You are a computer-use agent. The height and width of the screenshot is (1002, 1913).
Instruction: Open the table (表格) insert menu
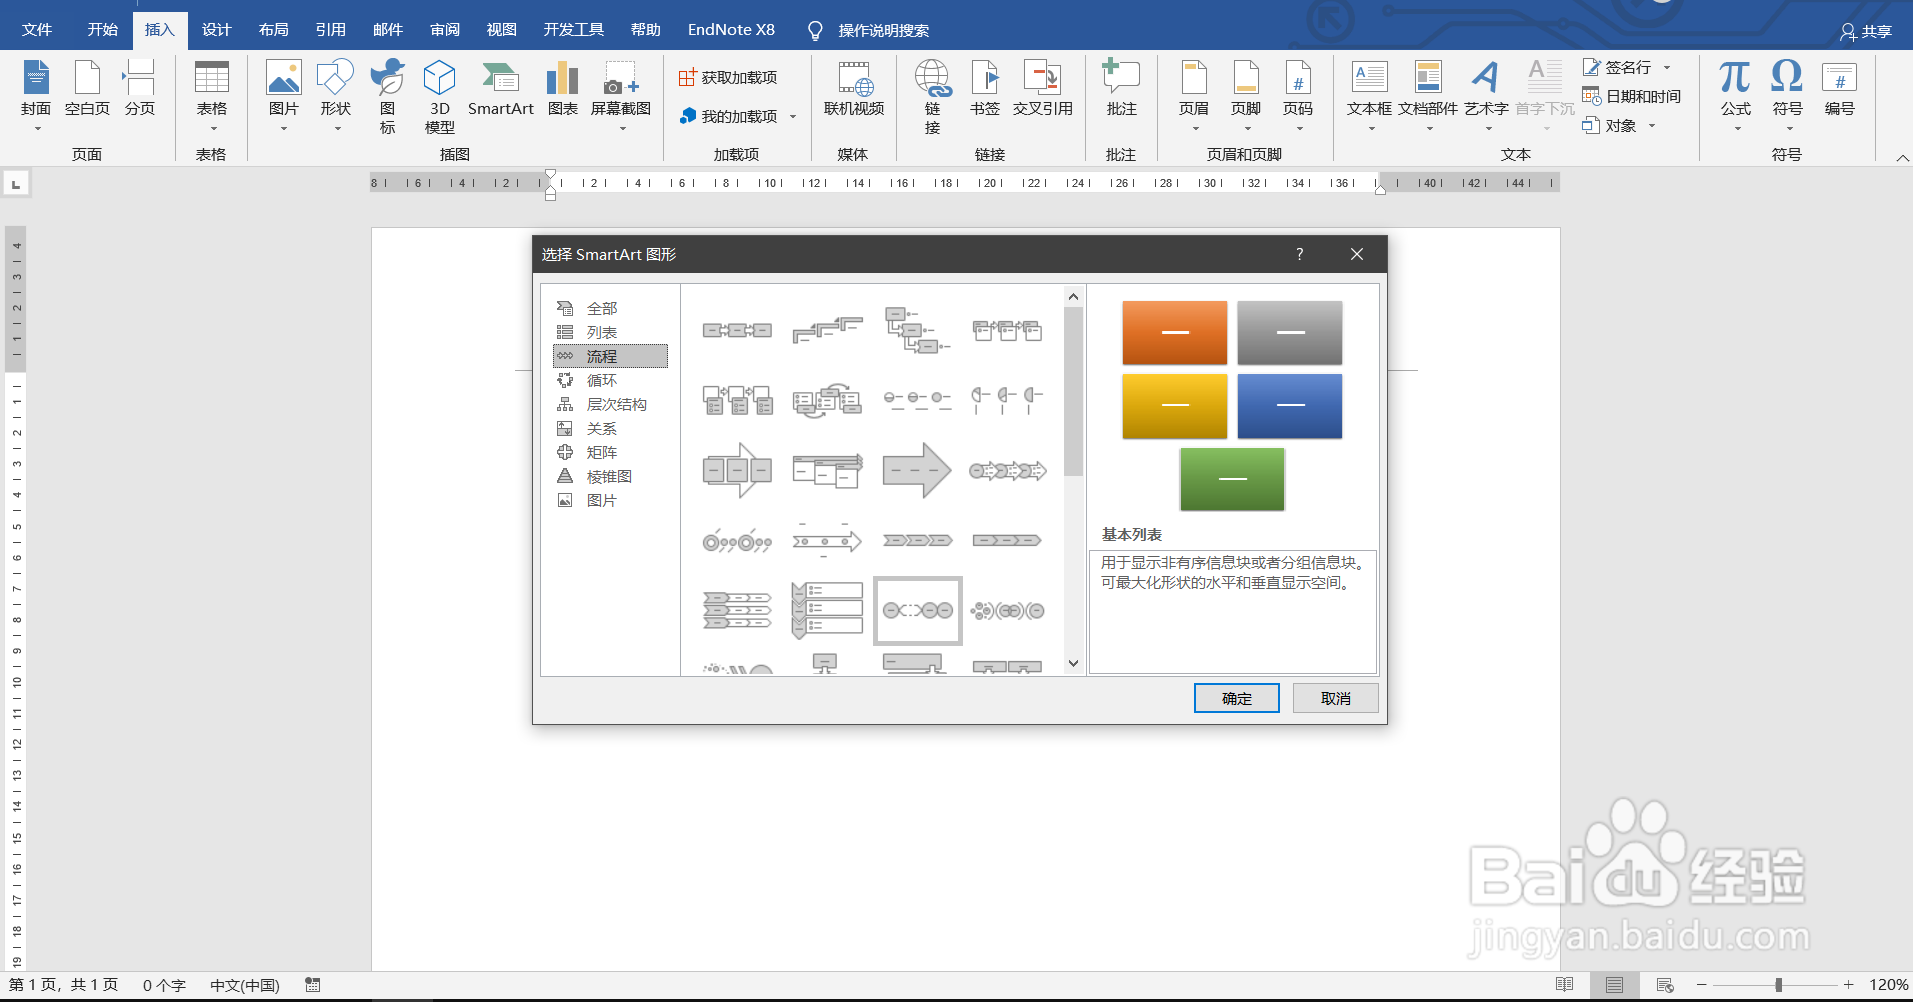[212, 96]
